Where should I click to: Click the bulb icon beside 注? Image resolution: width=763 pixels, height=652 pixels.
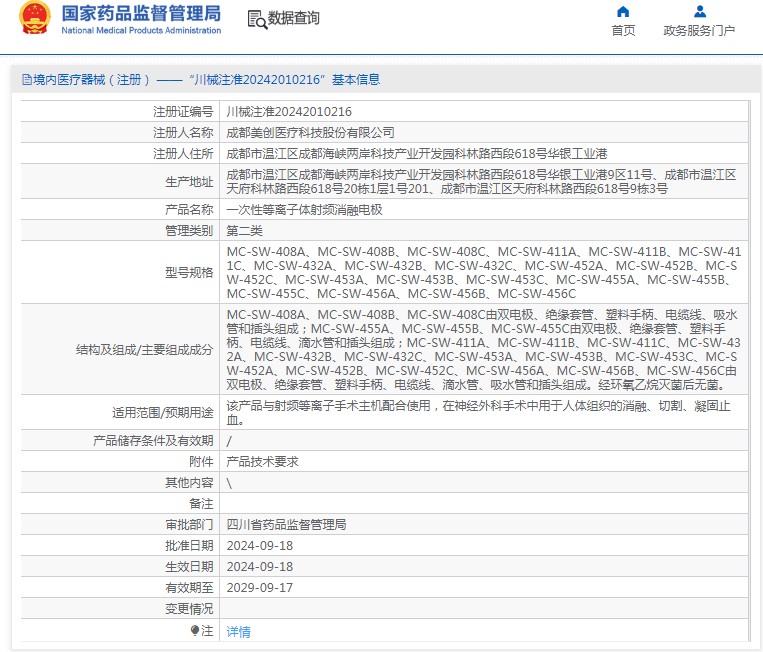pos(194,631)
